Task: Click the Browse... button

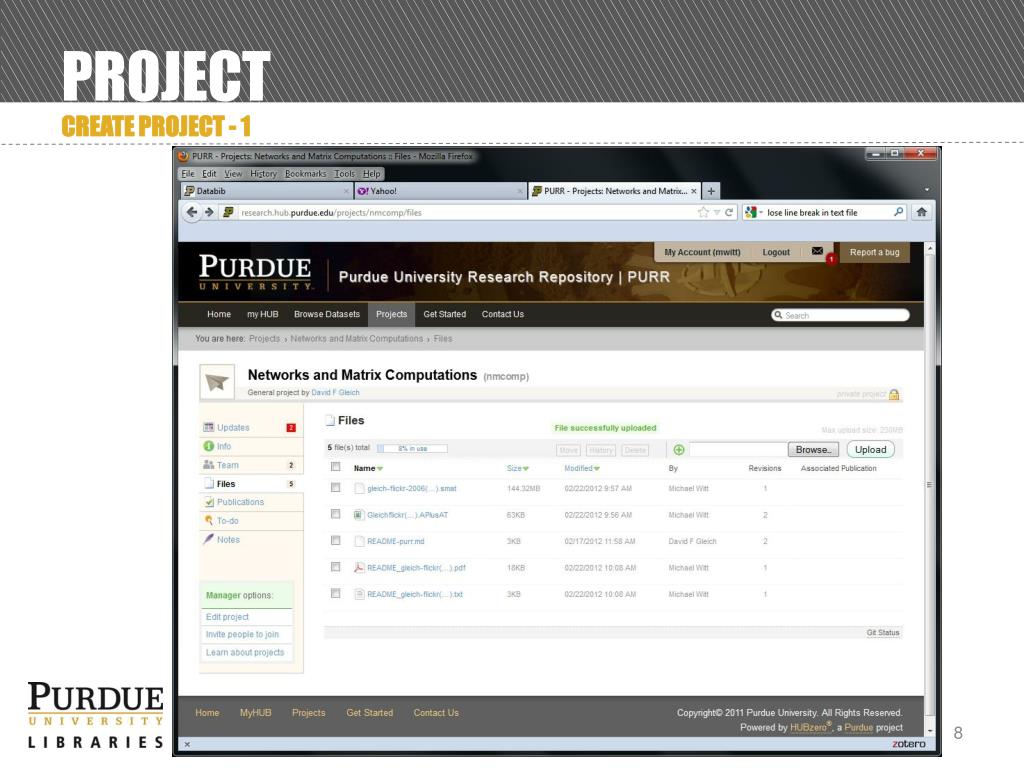Action: (813, 449)
